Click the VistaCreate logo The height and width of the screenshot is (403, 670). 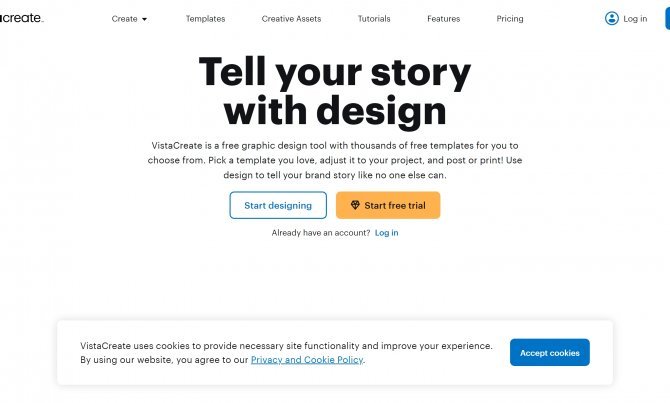pos(21,18)
